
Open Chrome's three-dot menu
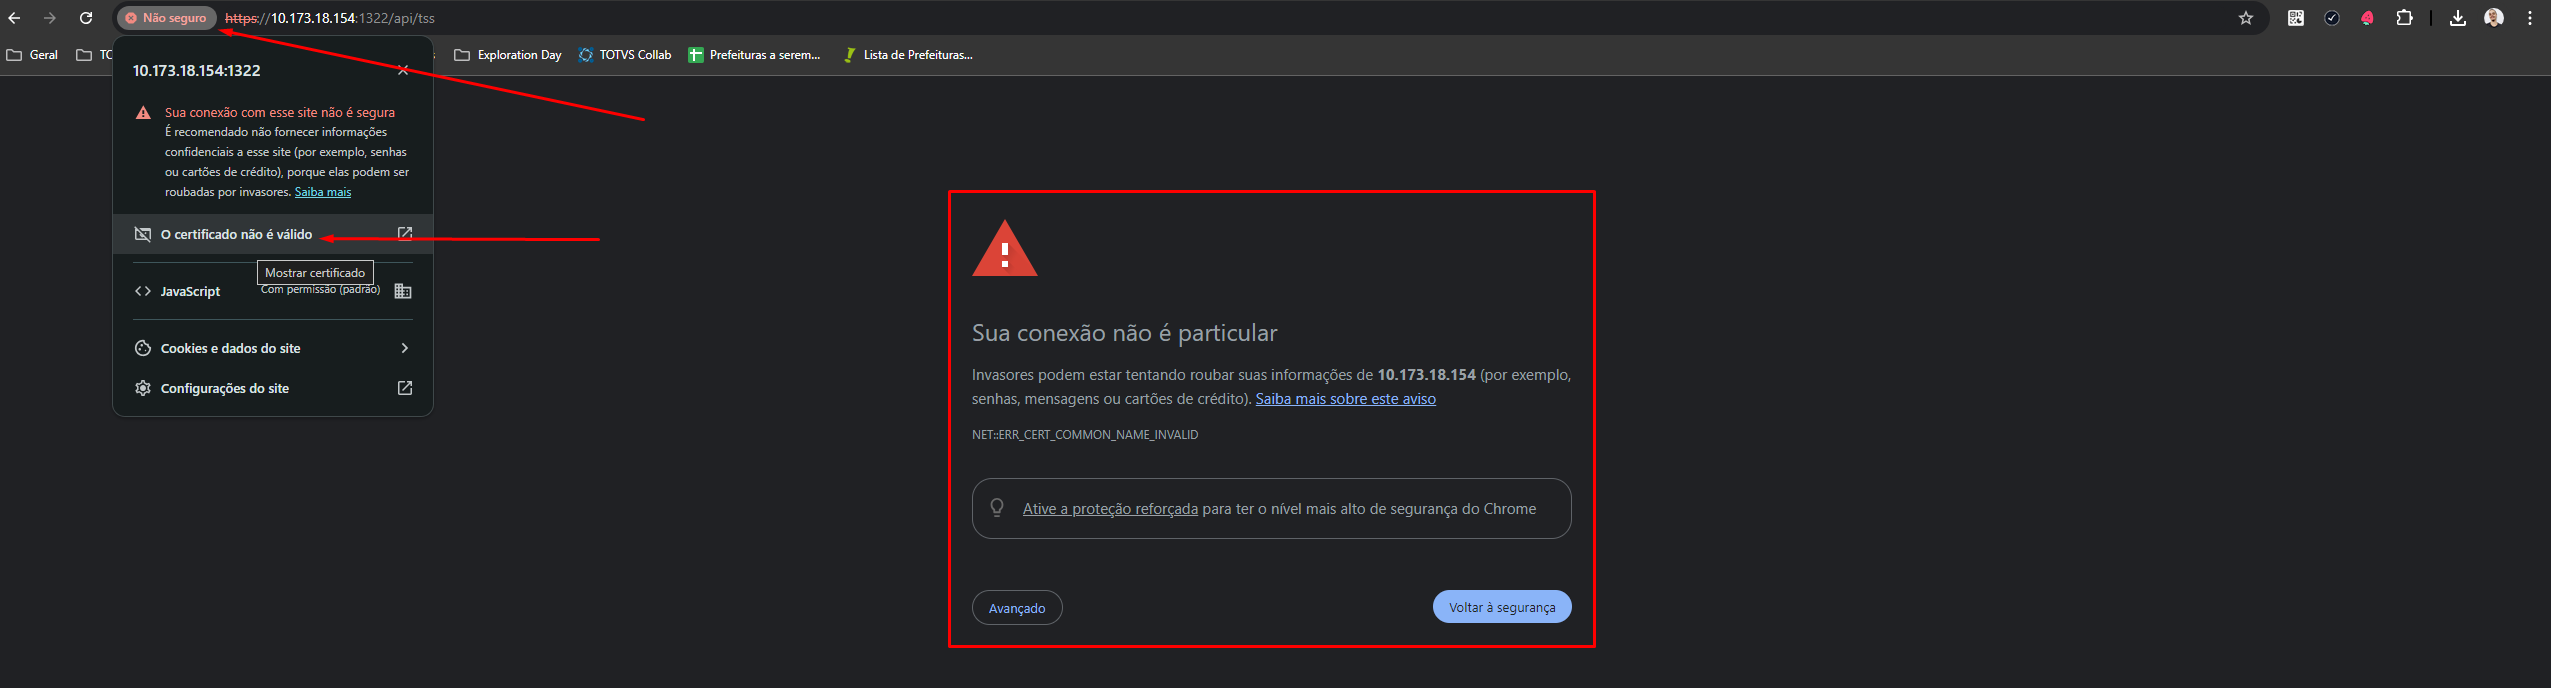(x=2530, y=18)
